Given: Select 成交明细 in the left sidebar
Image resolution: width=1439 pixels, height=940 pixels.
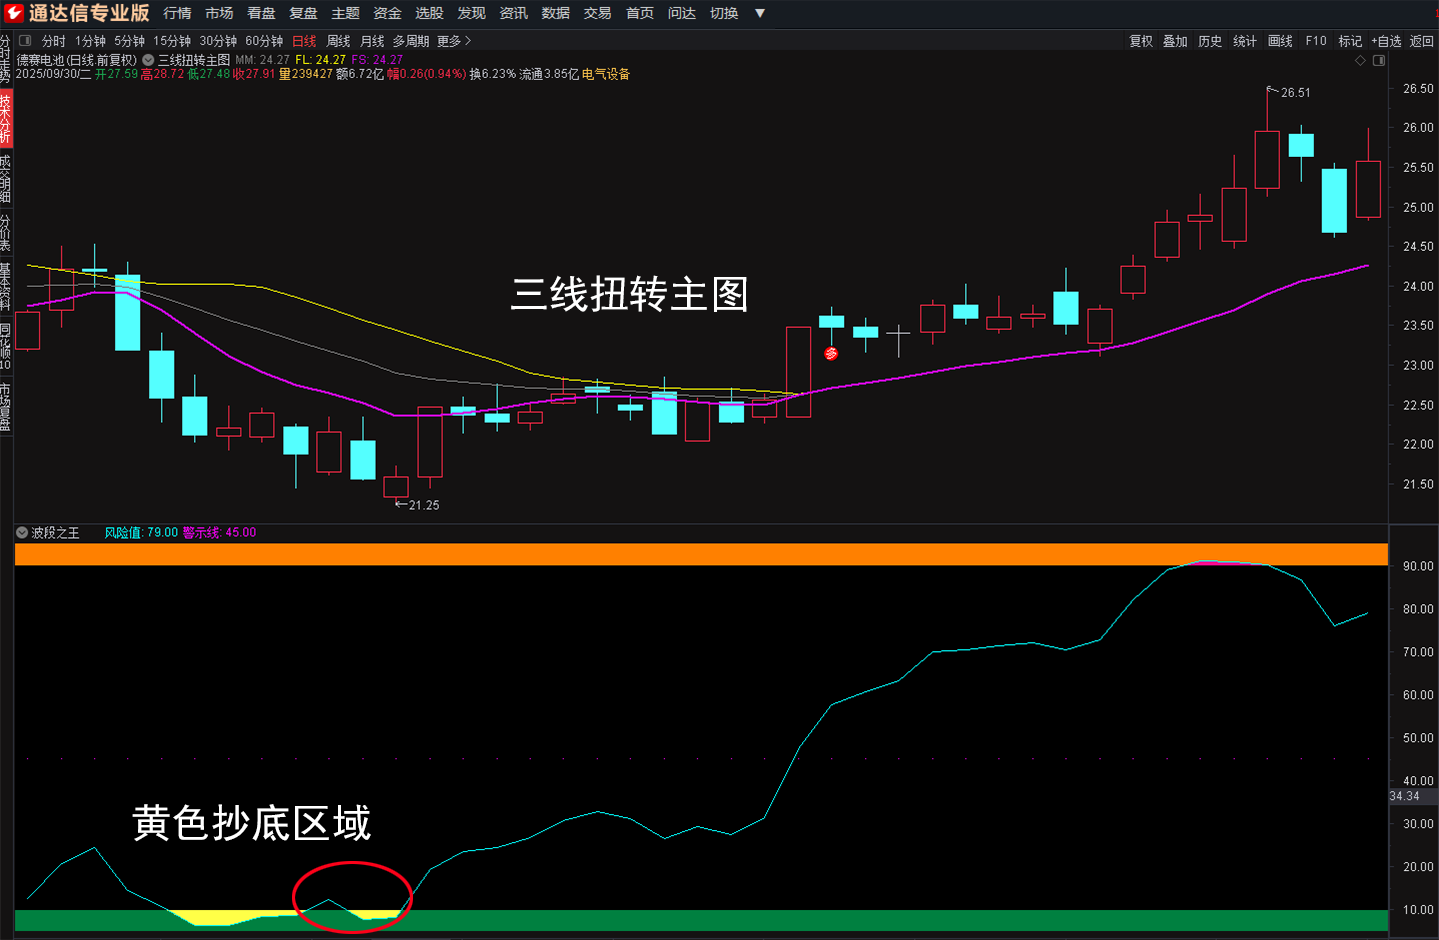Looking at the screenshot, I should pyautogui.click(x=6, y=178).
